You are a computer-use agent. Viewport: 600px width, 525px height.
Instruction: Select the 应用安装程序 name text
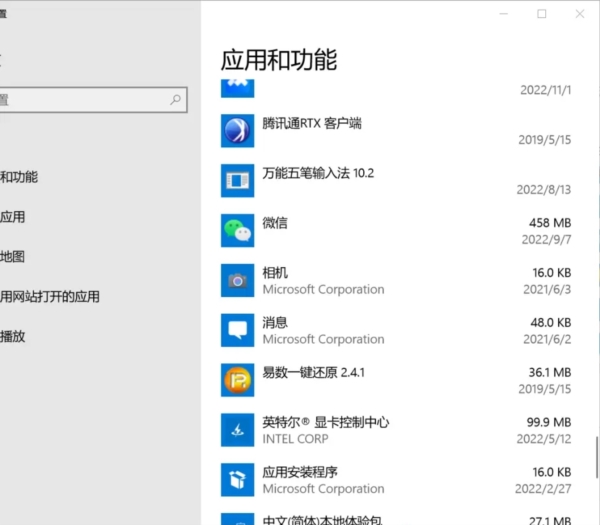coord(300,472)
